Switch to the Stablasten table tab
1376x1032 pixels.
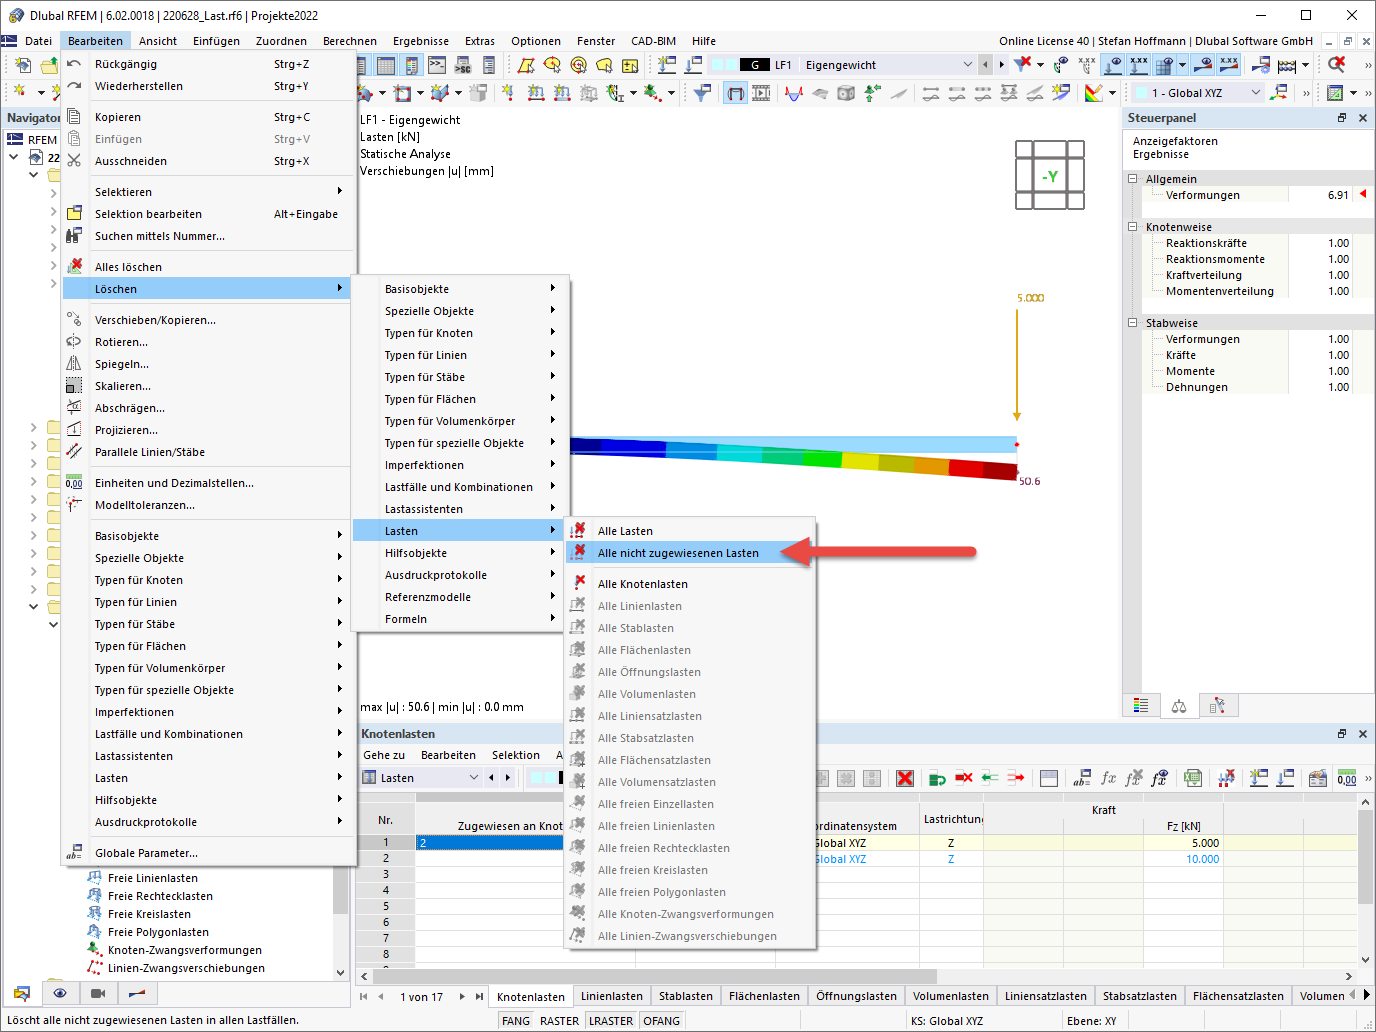[686, 996]
